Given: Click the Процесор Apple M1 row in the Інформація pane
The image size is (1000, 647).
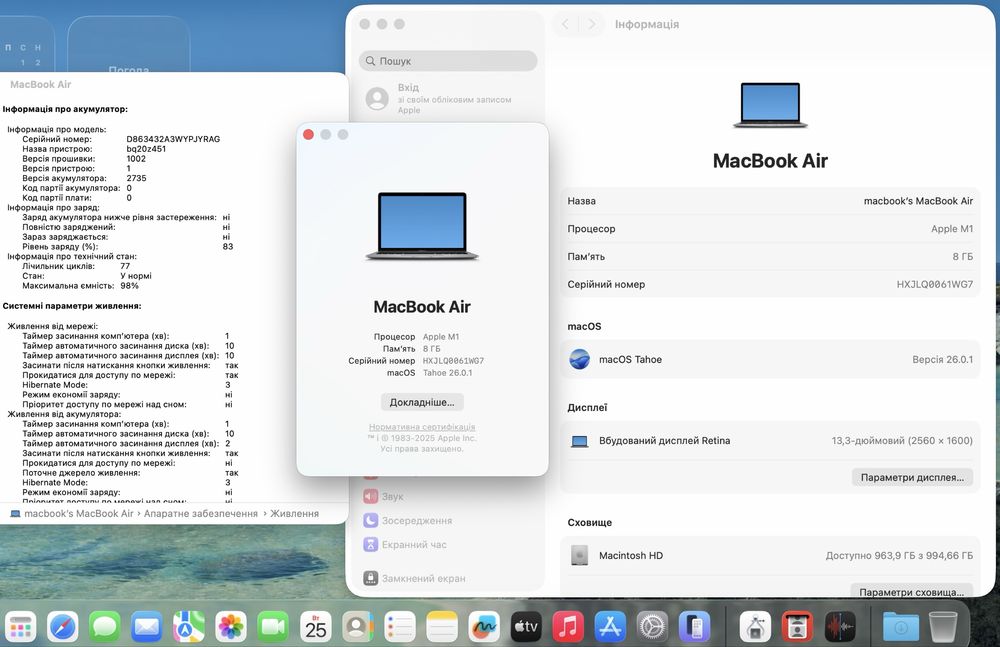Looking at the screenshot, I should click(770, 228).
